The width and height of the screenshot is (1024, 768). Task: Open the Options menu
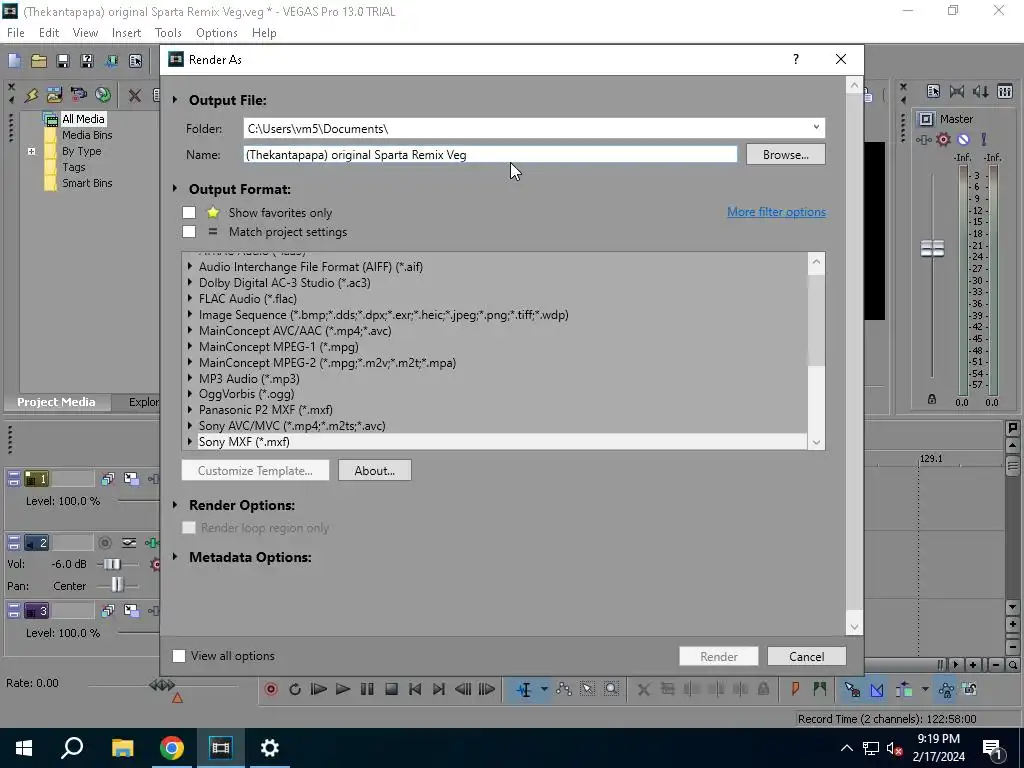(217, 33)
